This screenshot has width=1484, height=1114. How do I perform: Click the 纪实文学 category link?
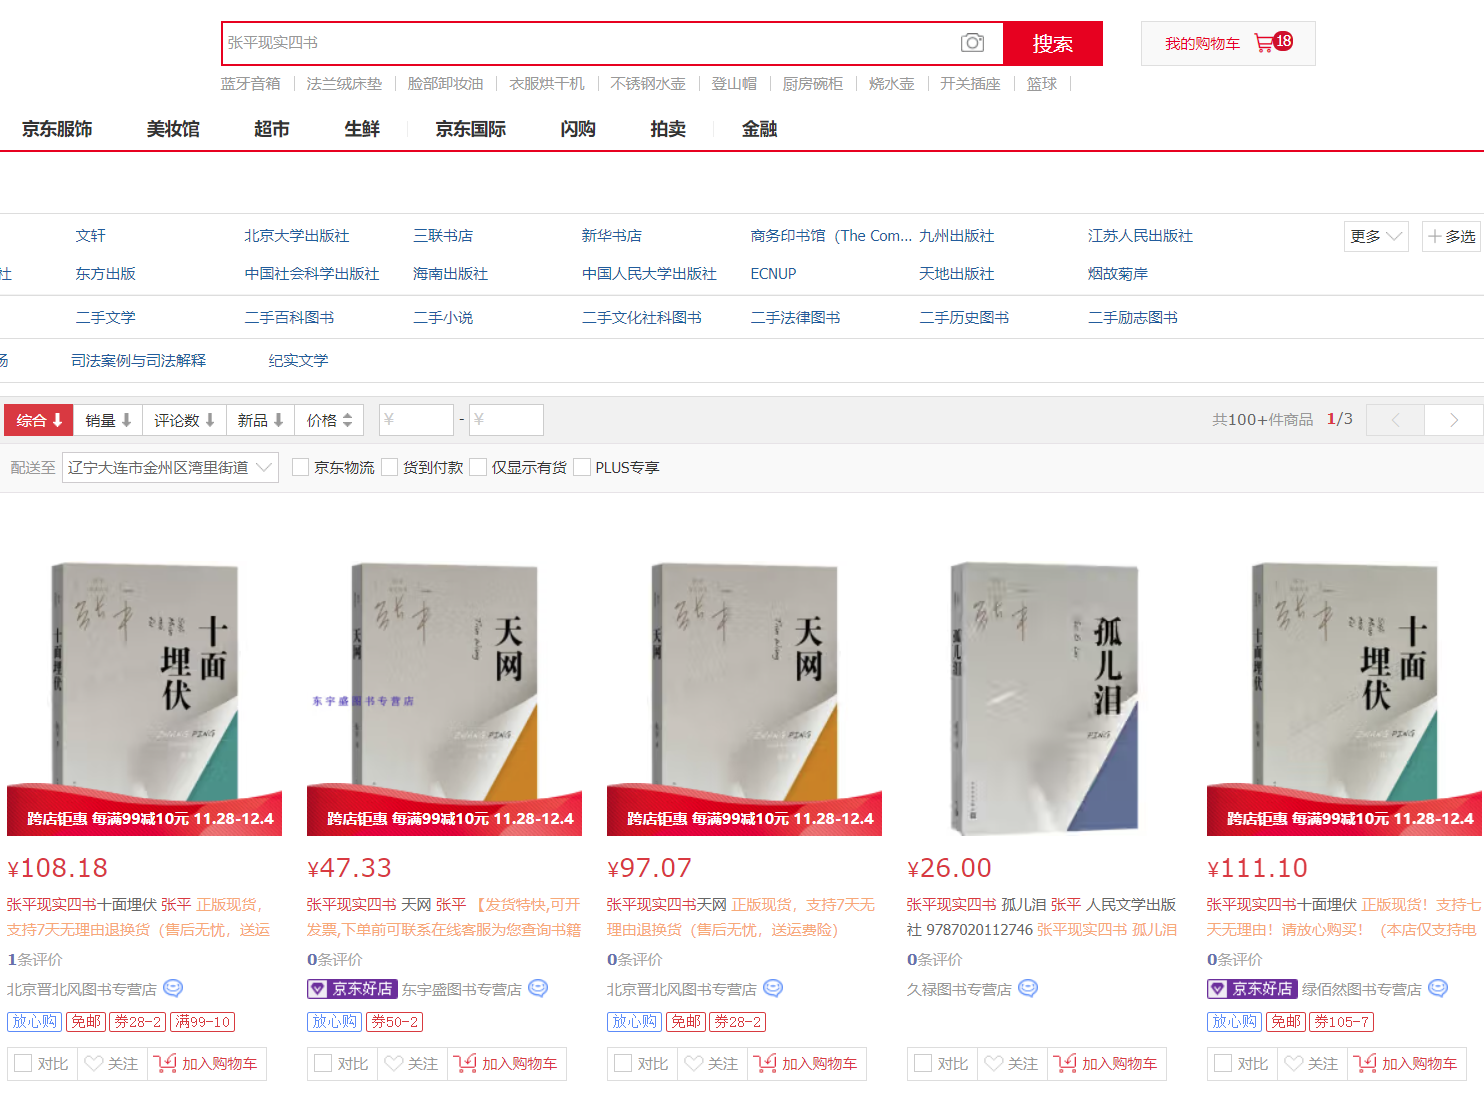pyautogui.click(x=298, y=361)
